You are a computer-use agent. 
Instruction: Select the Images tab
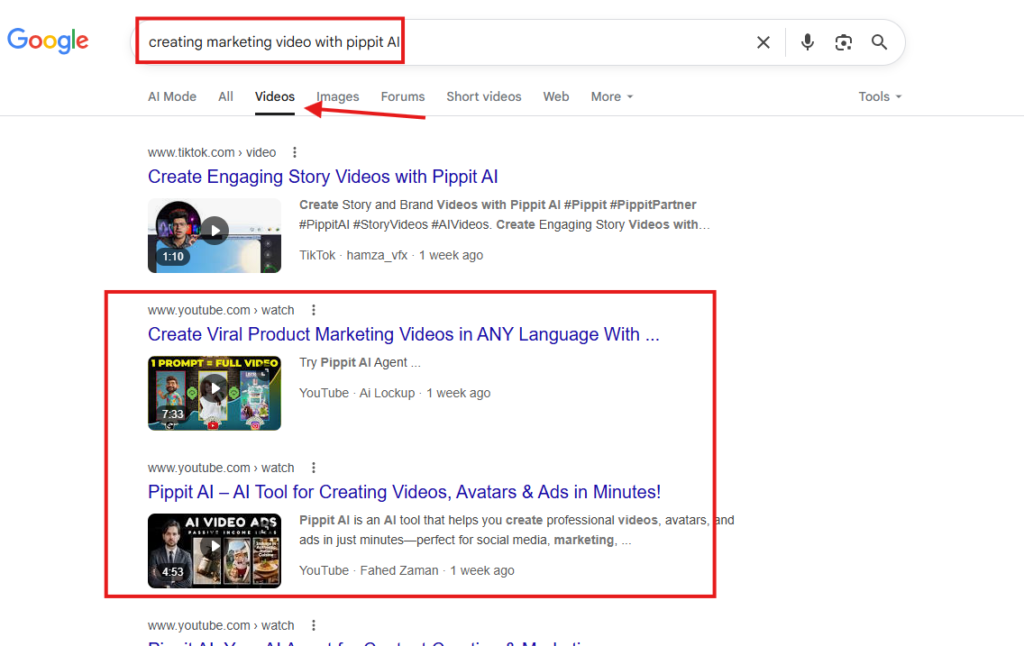338,97
